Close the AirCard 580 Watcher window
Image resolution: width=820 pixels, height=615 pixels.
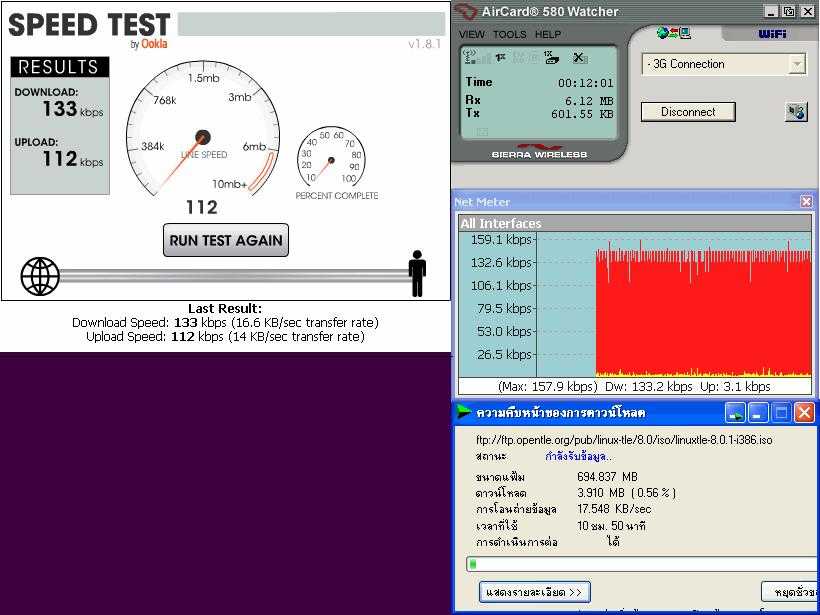coord(806,11)
